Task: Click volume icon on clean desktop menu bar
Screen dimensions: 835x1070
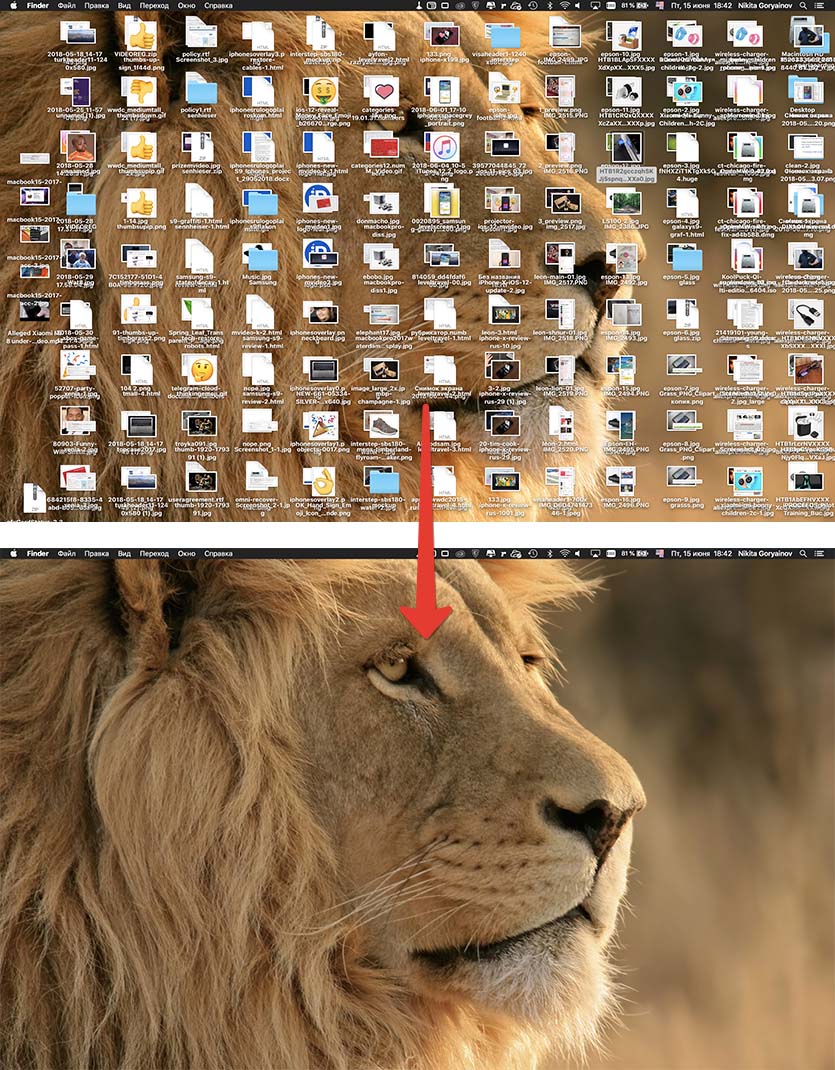Action: pos(578,553)
